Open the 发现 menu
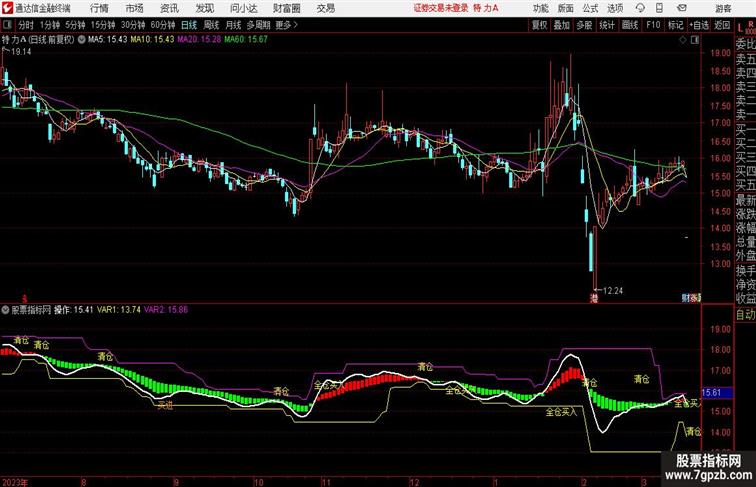The height and width of the screenshot is (487, 756). (x=204, y=8)
